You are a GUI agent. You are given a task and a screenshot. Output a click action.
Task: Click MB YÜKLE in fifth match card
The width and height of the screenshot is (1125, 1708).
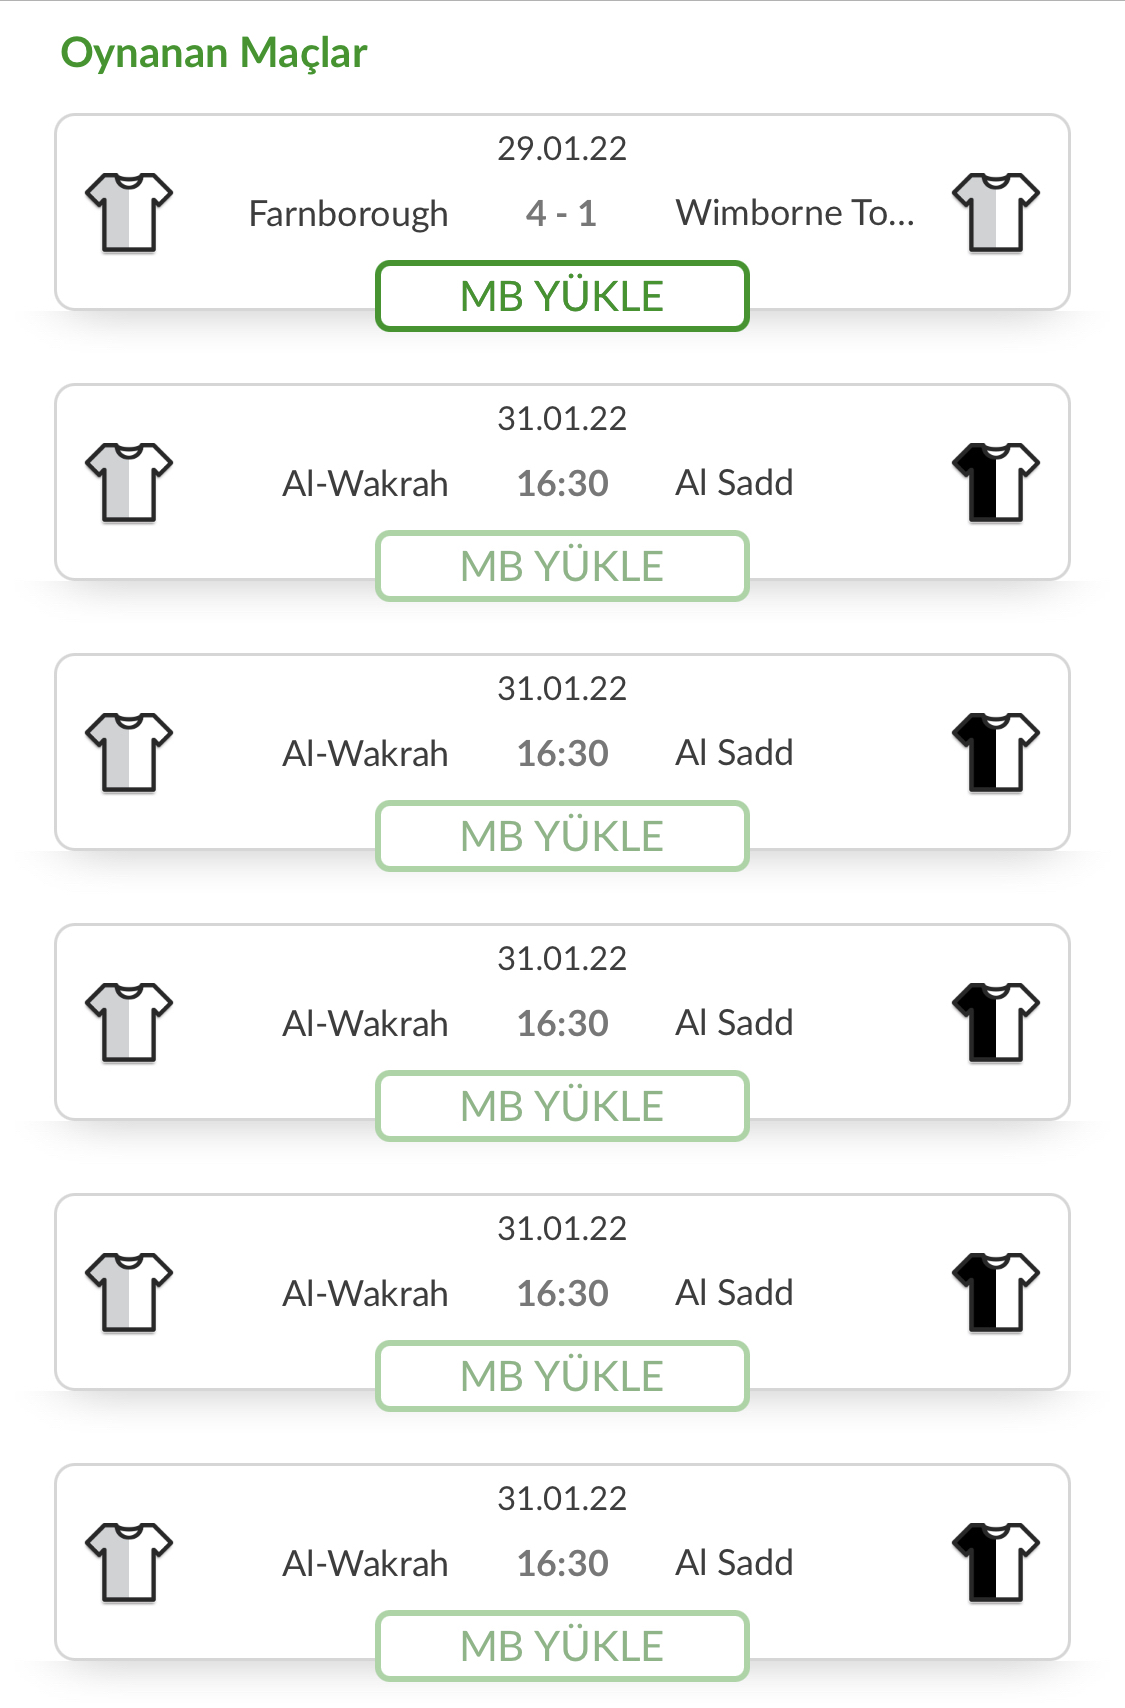point(562,1376)
